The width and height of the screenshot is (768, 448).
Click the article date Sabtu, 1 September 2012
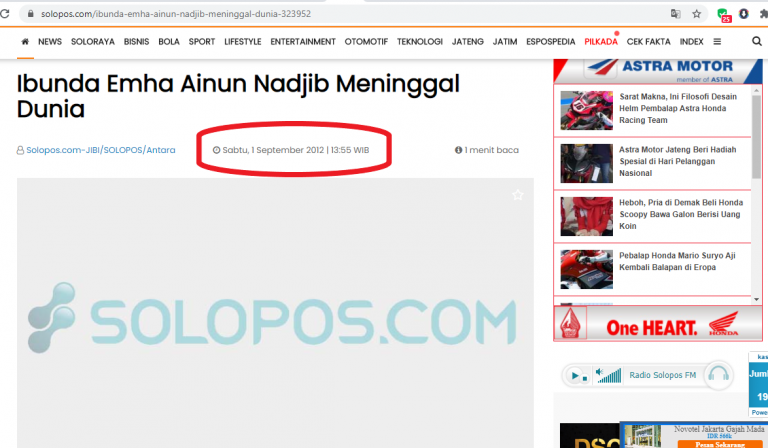click(273, 150)
